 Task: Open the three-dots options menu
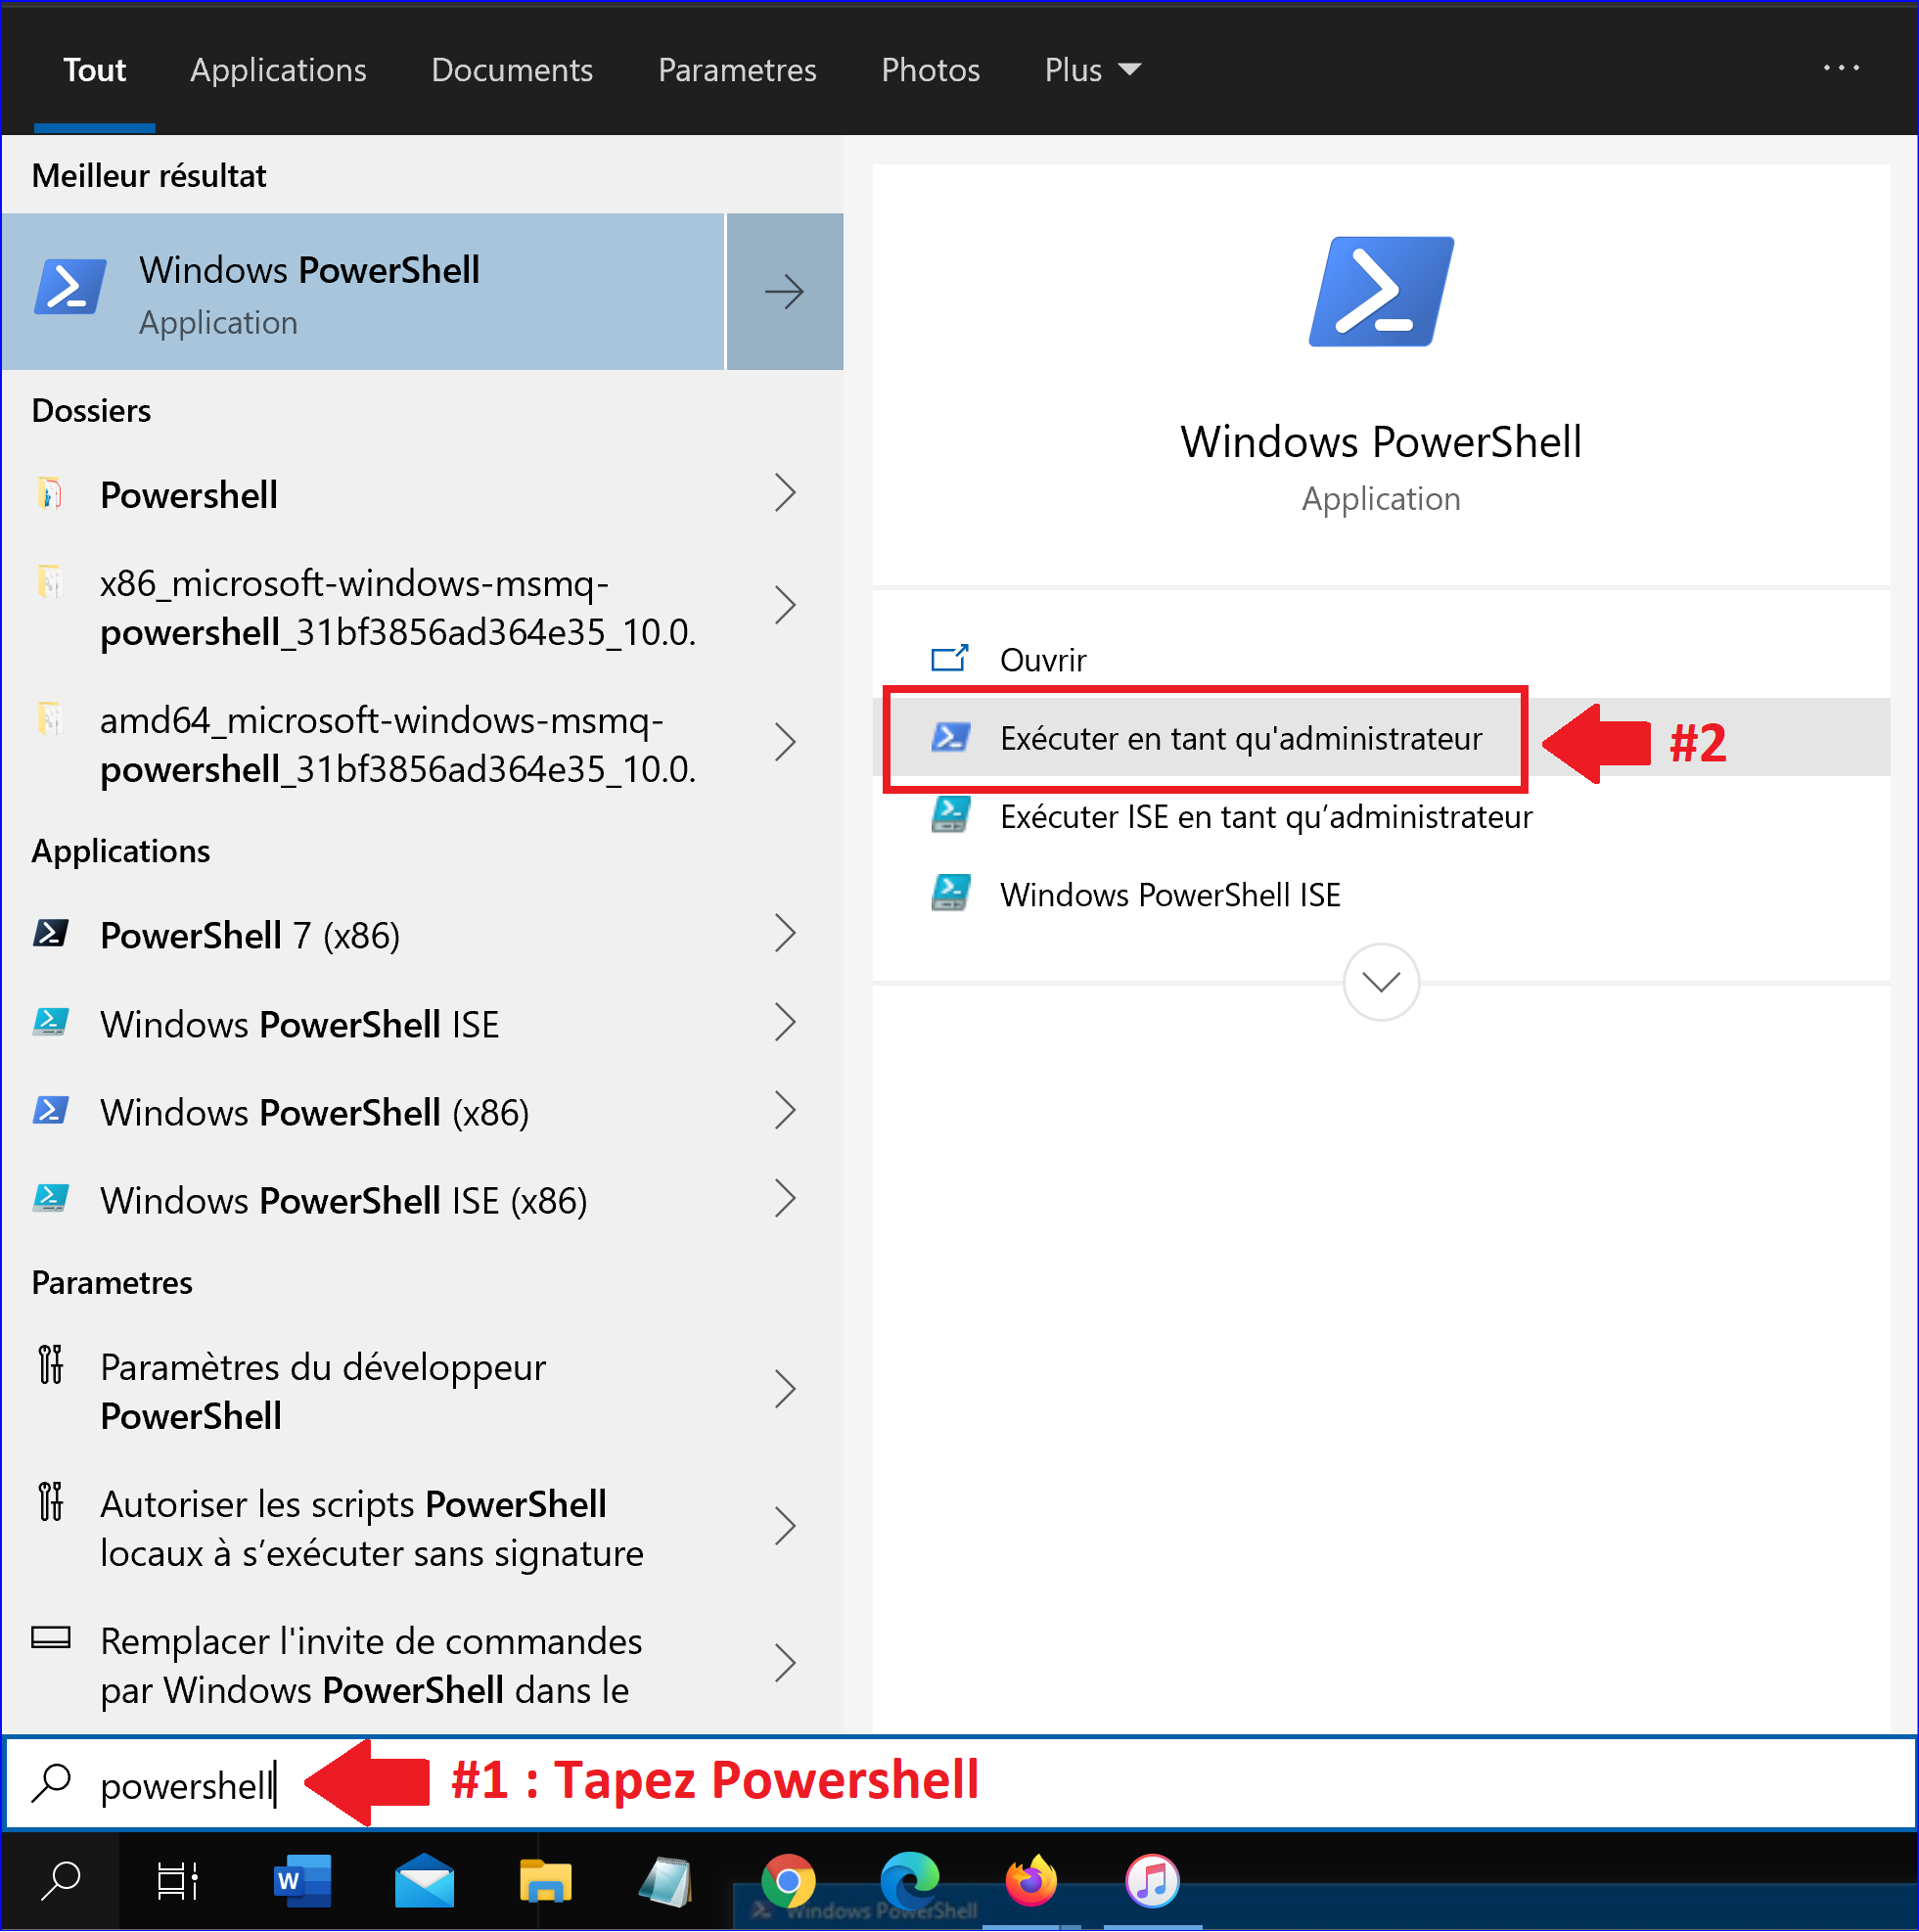1841,68
